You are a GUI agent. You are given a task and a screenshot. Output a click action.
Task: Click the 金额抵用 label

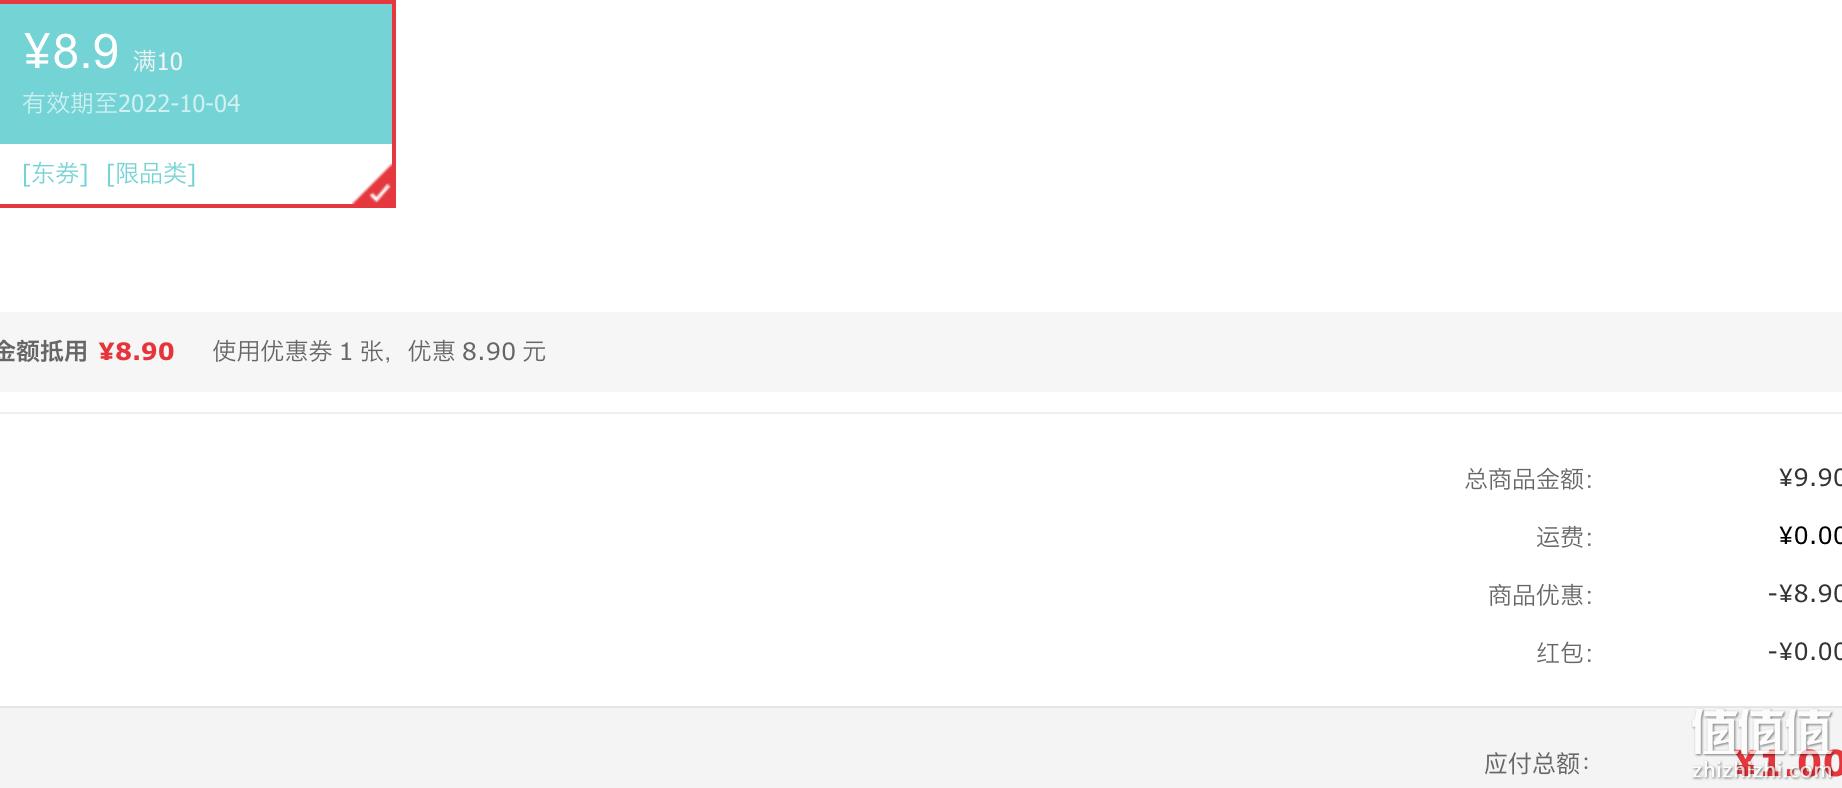pos(43,352)
